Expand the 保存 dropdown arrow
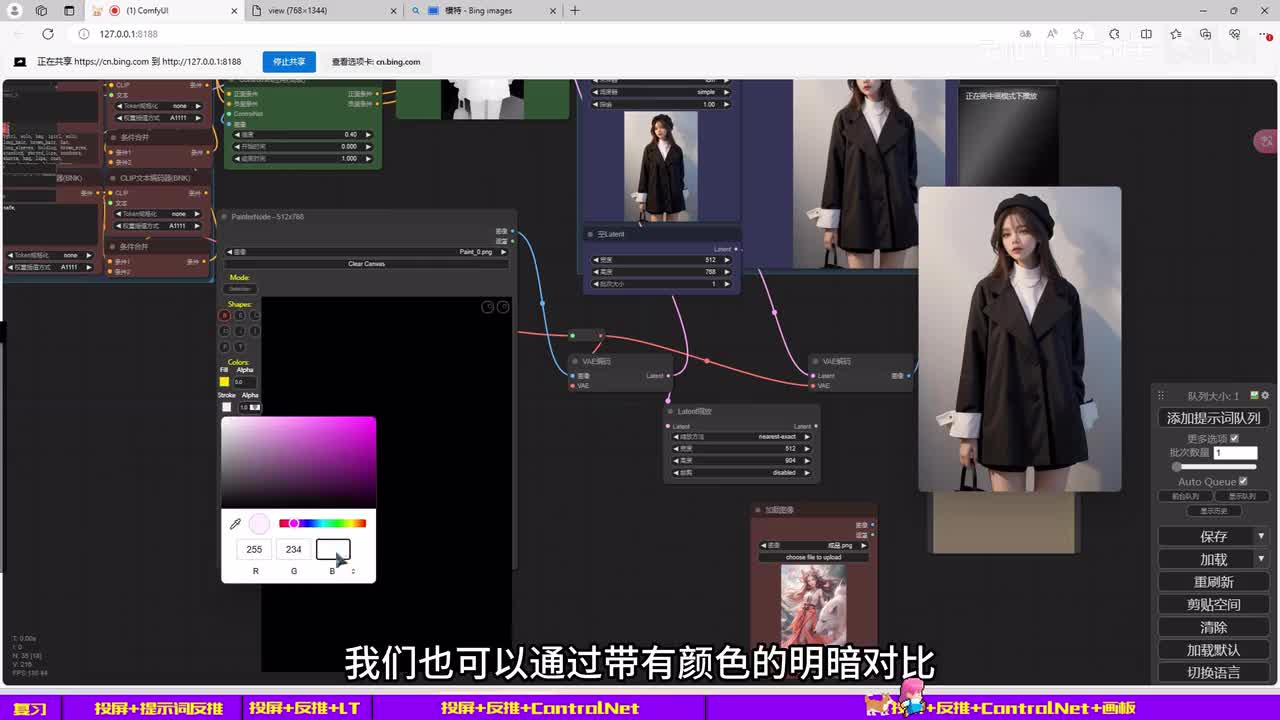Viewport: 1280px width, 720px height. (x=1261, y=536)
